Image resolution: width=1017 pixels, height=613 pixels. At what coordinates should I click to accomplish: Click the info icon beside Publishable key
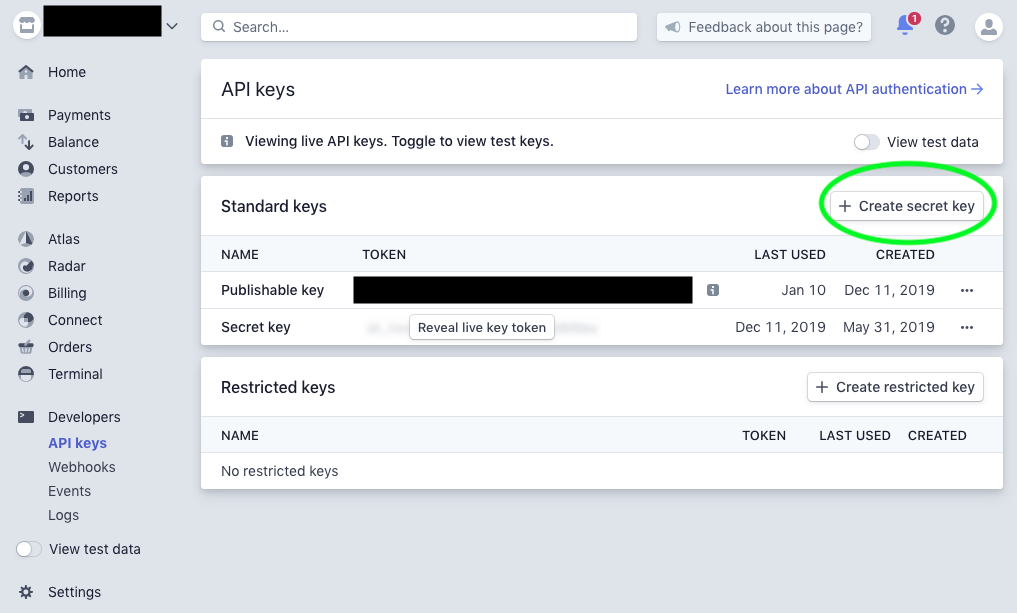point(711,290)
